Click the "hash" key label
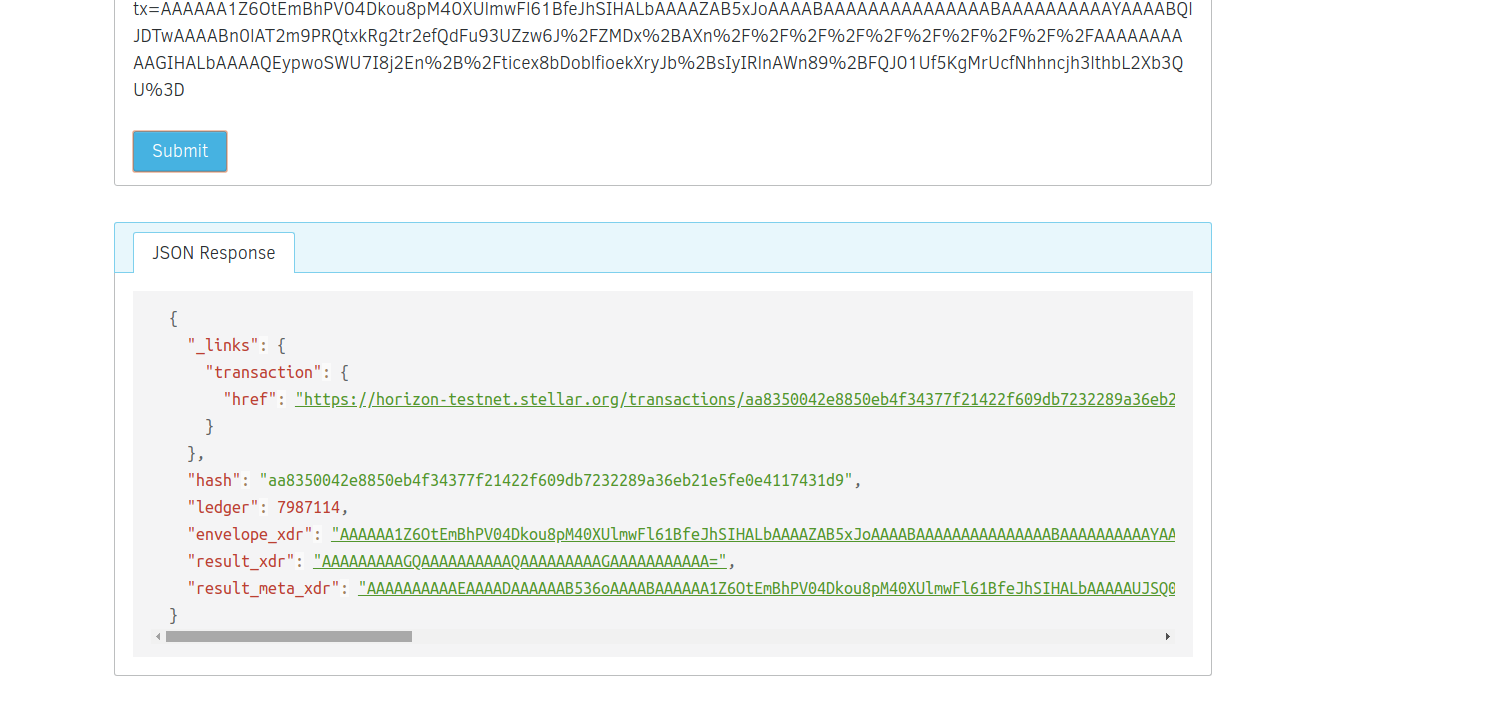 pos(214,480)
